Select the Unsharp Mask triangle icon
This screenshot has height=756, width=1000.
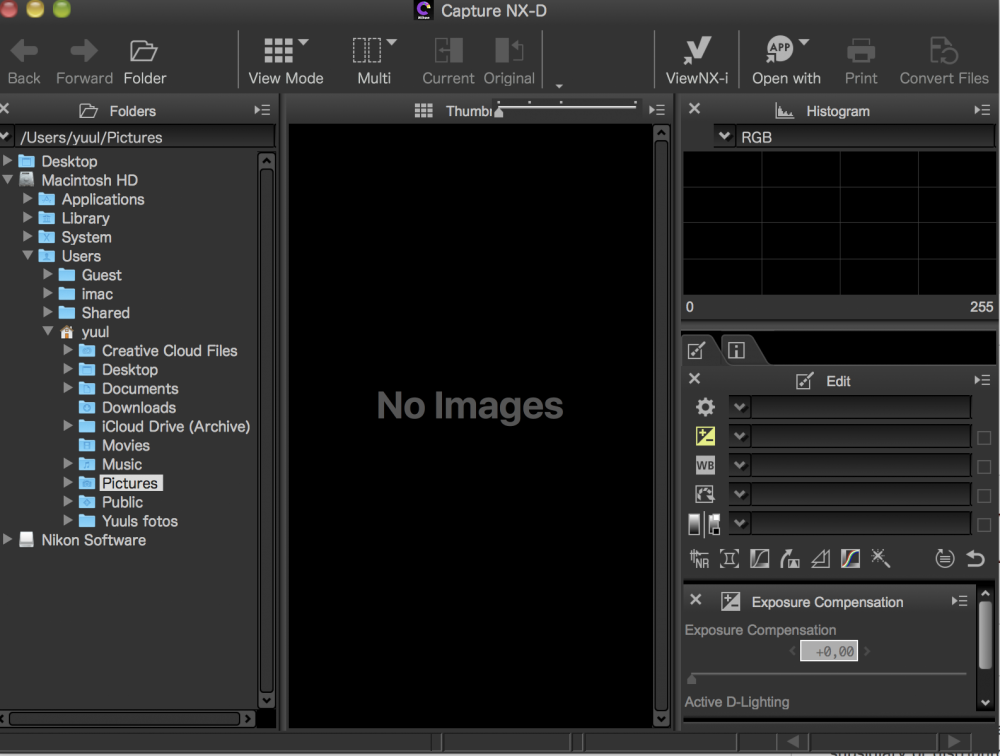(820, 559)
